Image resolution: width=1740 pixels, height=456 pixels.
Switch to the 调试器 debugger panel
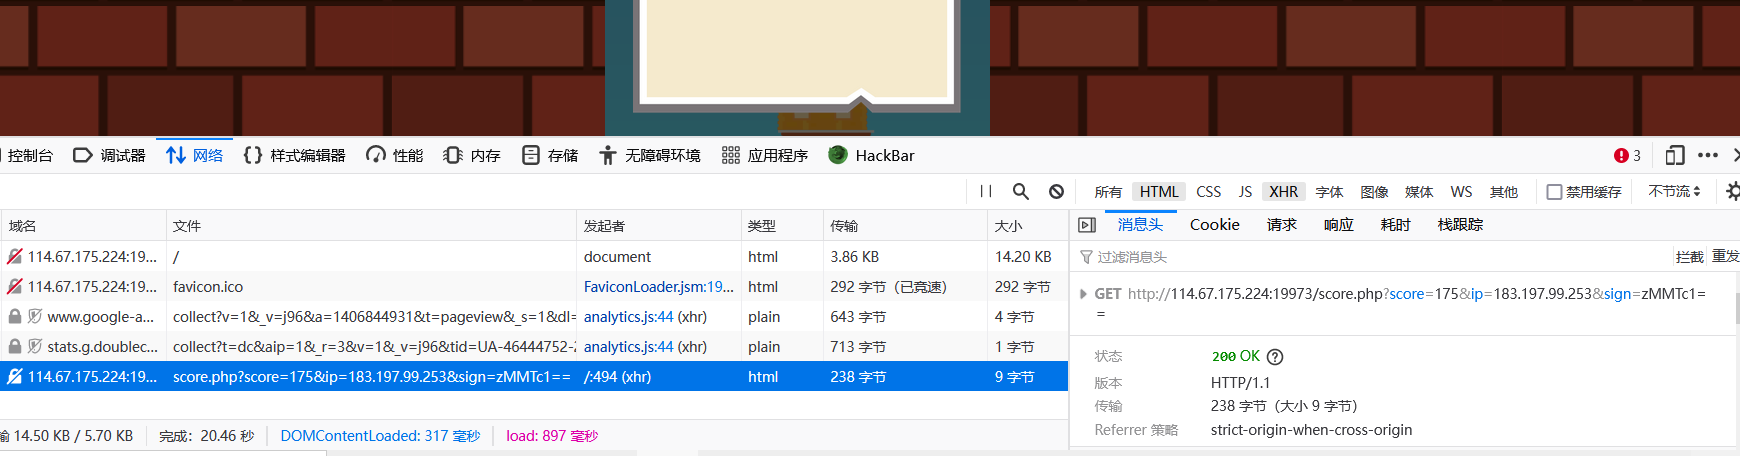(x=110, y=156)
